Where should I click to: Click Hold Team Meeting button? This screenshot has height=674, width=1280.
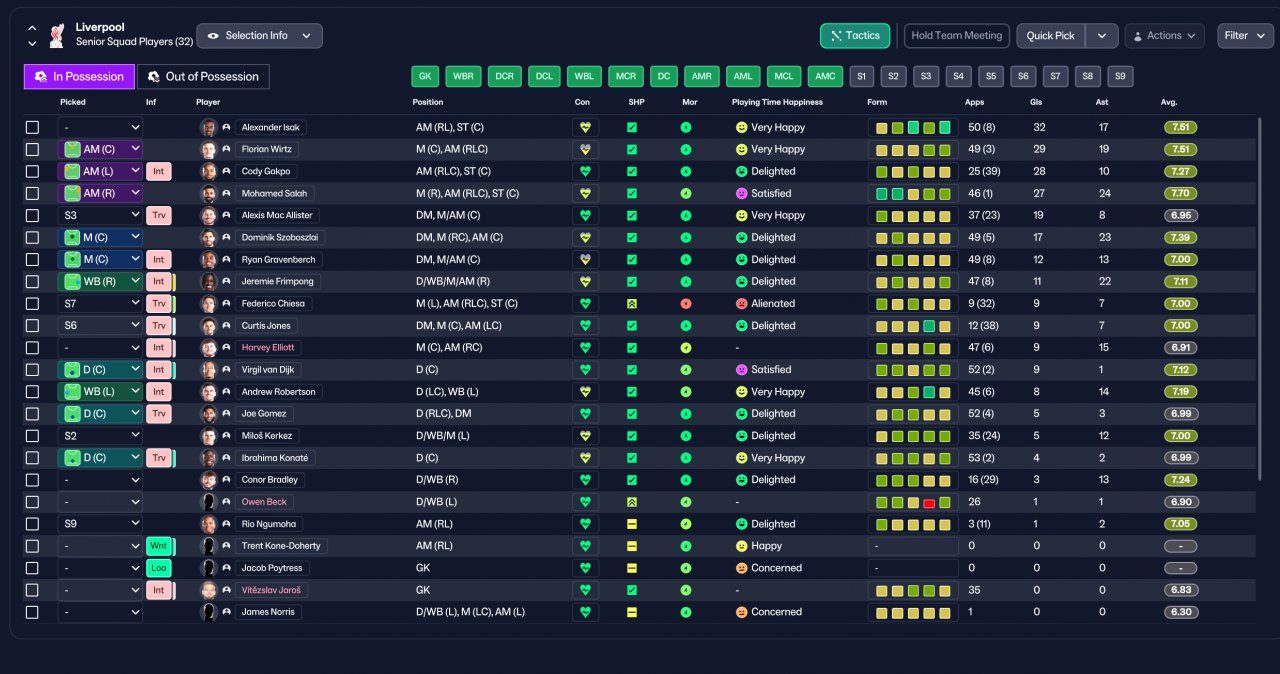click(956, 36)
